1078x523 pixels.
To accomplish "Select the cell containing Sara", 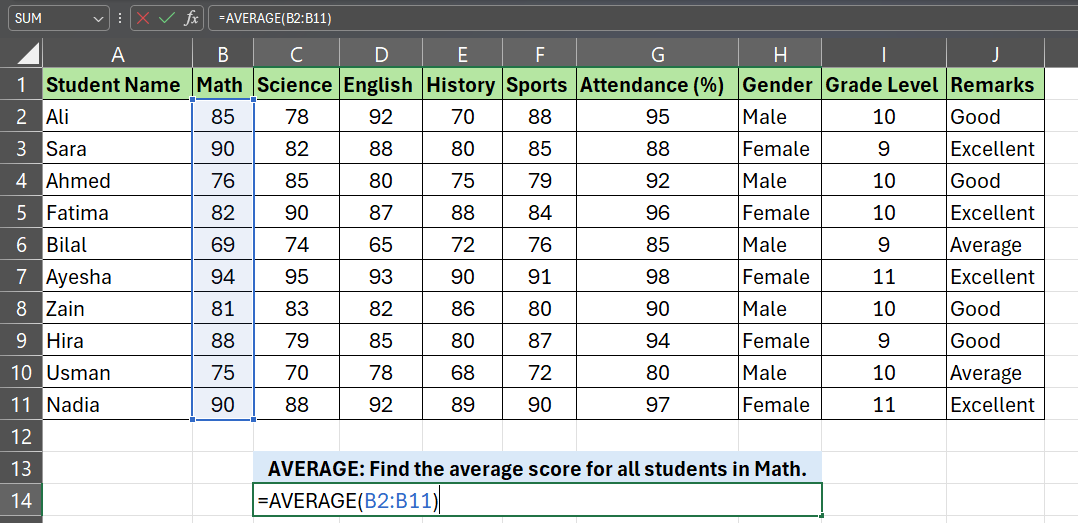I will (118, 148).
